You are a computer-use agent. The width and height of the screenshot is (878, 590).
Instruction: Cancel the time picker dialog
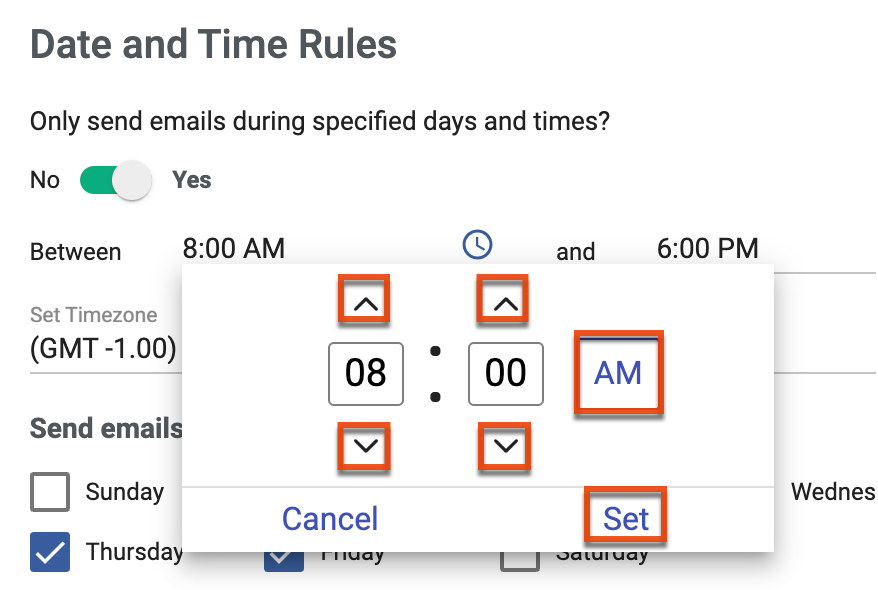tap(329, 518)
